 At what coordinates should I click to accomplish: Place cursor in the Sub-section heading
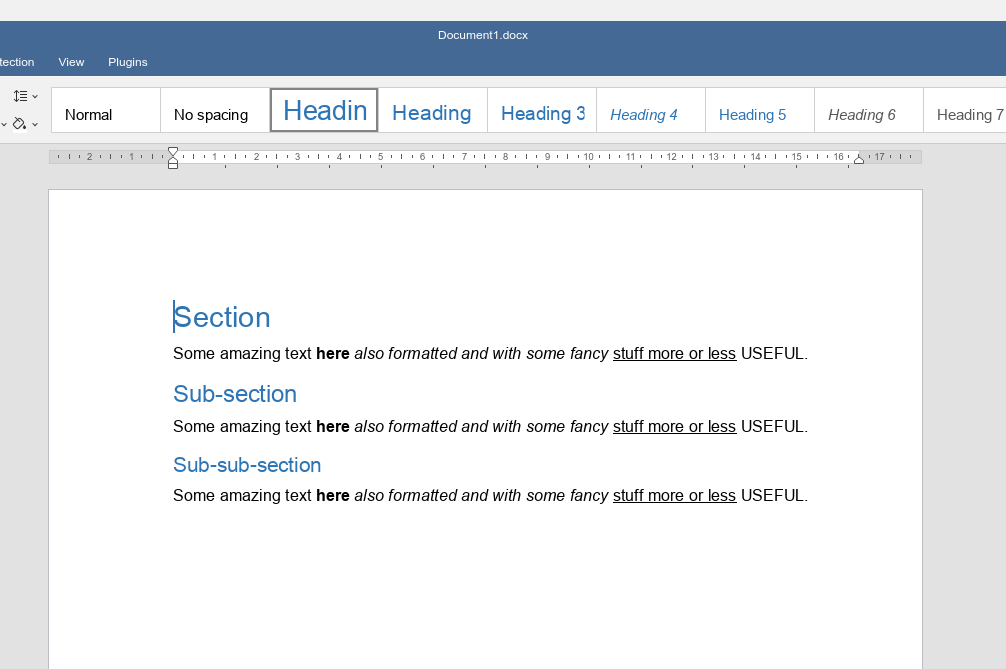tap(235, 394)
